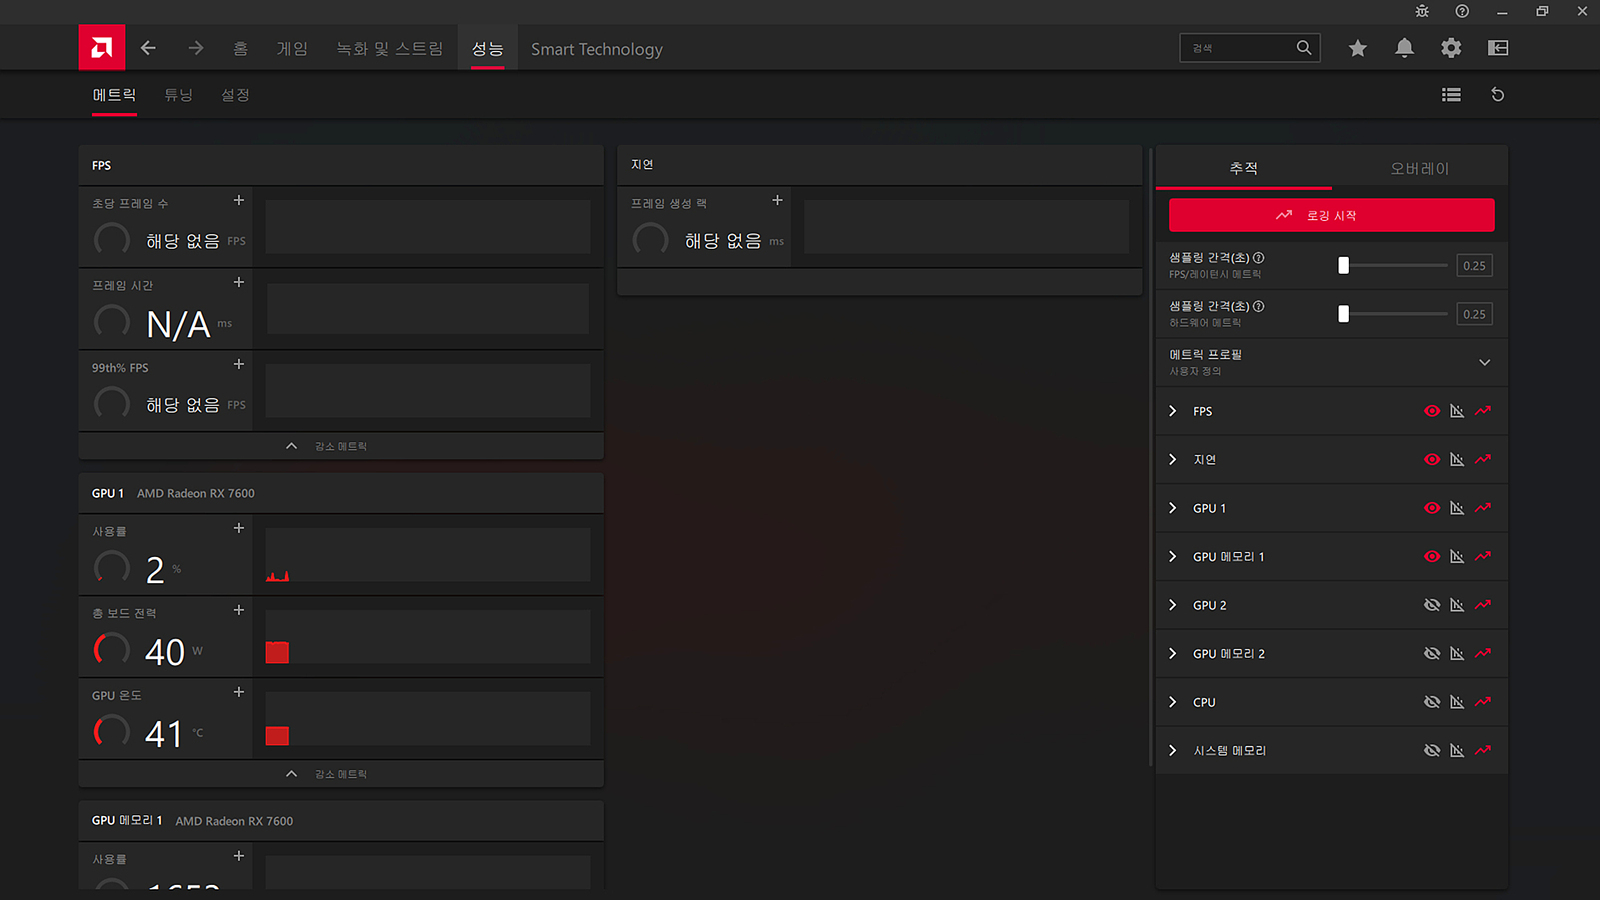The image size is (1600, 900).
Task: Open the notifications bell
Action: point(1404,48)
